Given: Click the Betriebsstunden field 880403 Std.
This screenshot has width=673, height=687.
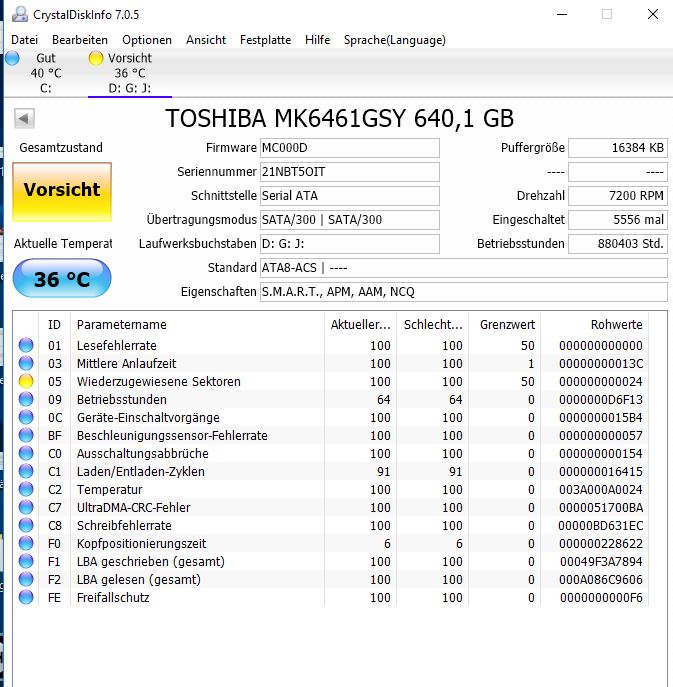Looking at the screenshot, I should click(x=618, y=244).
